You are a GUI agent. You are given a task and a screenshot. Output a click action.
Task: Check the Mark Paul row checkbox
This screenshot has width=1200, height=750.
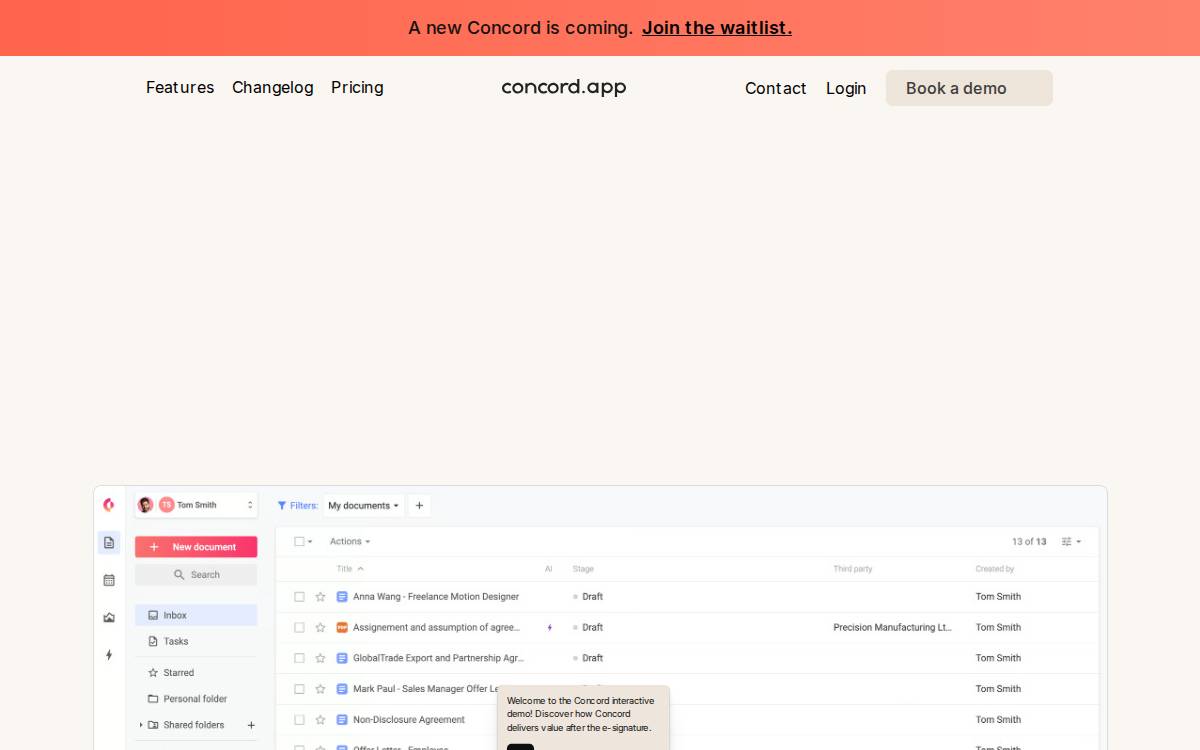click(299, 689)
